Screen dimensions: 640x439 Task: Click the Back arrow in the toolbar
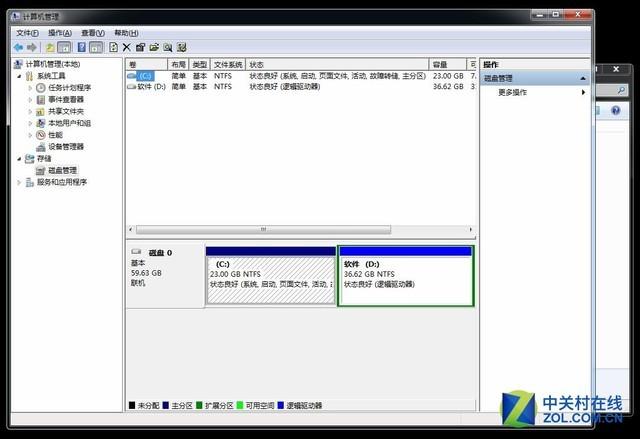tap(18, 47)
